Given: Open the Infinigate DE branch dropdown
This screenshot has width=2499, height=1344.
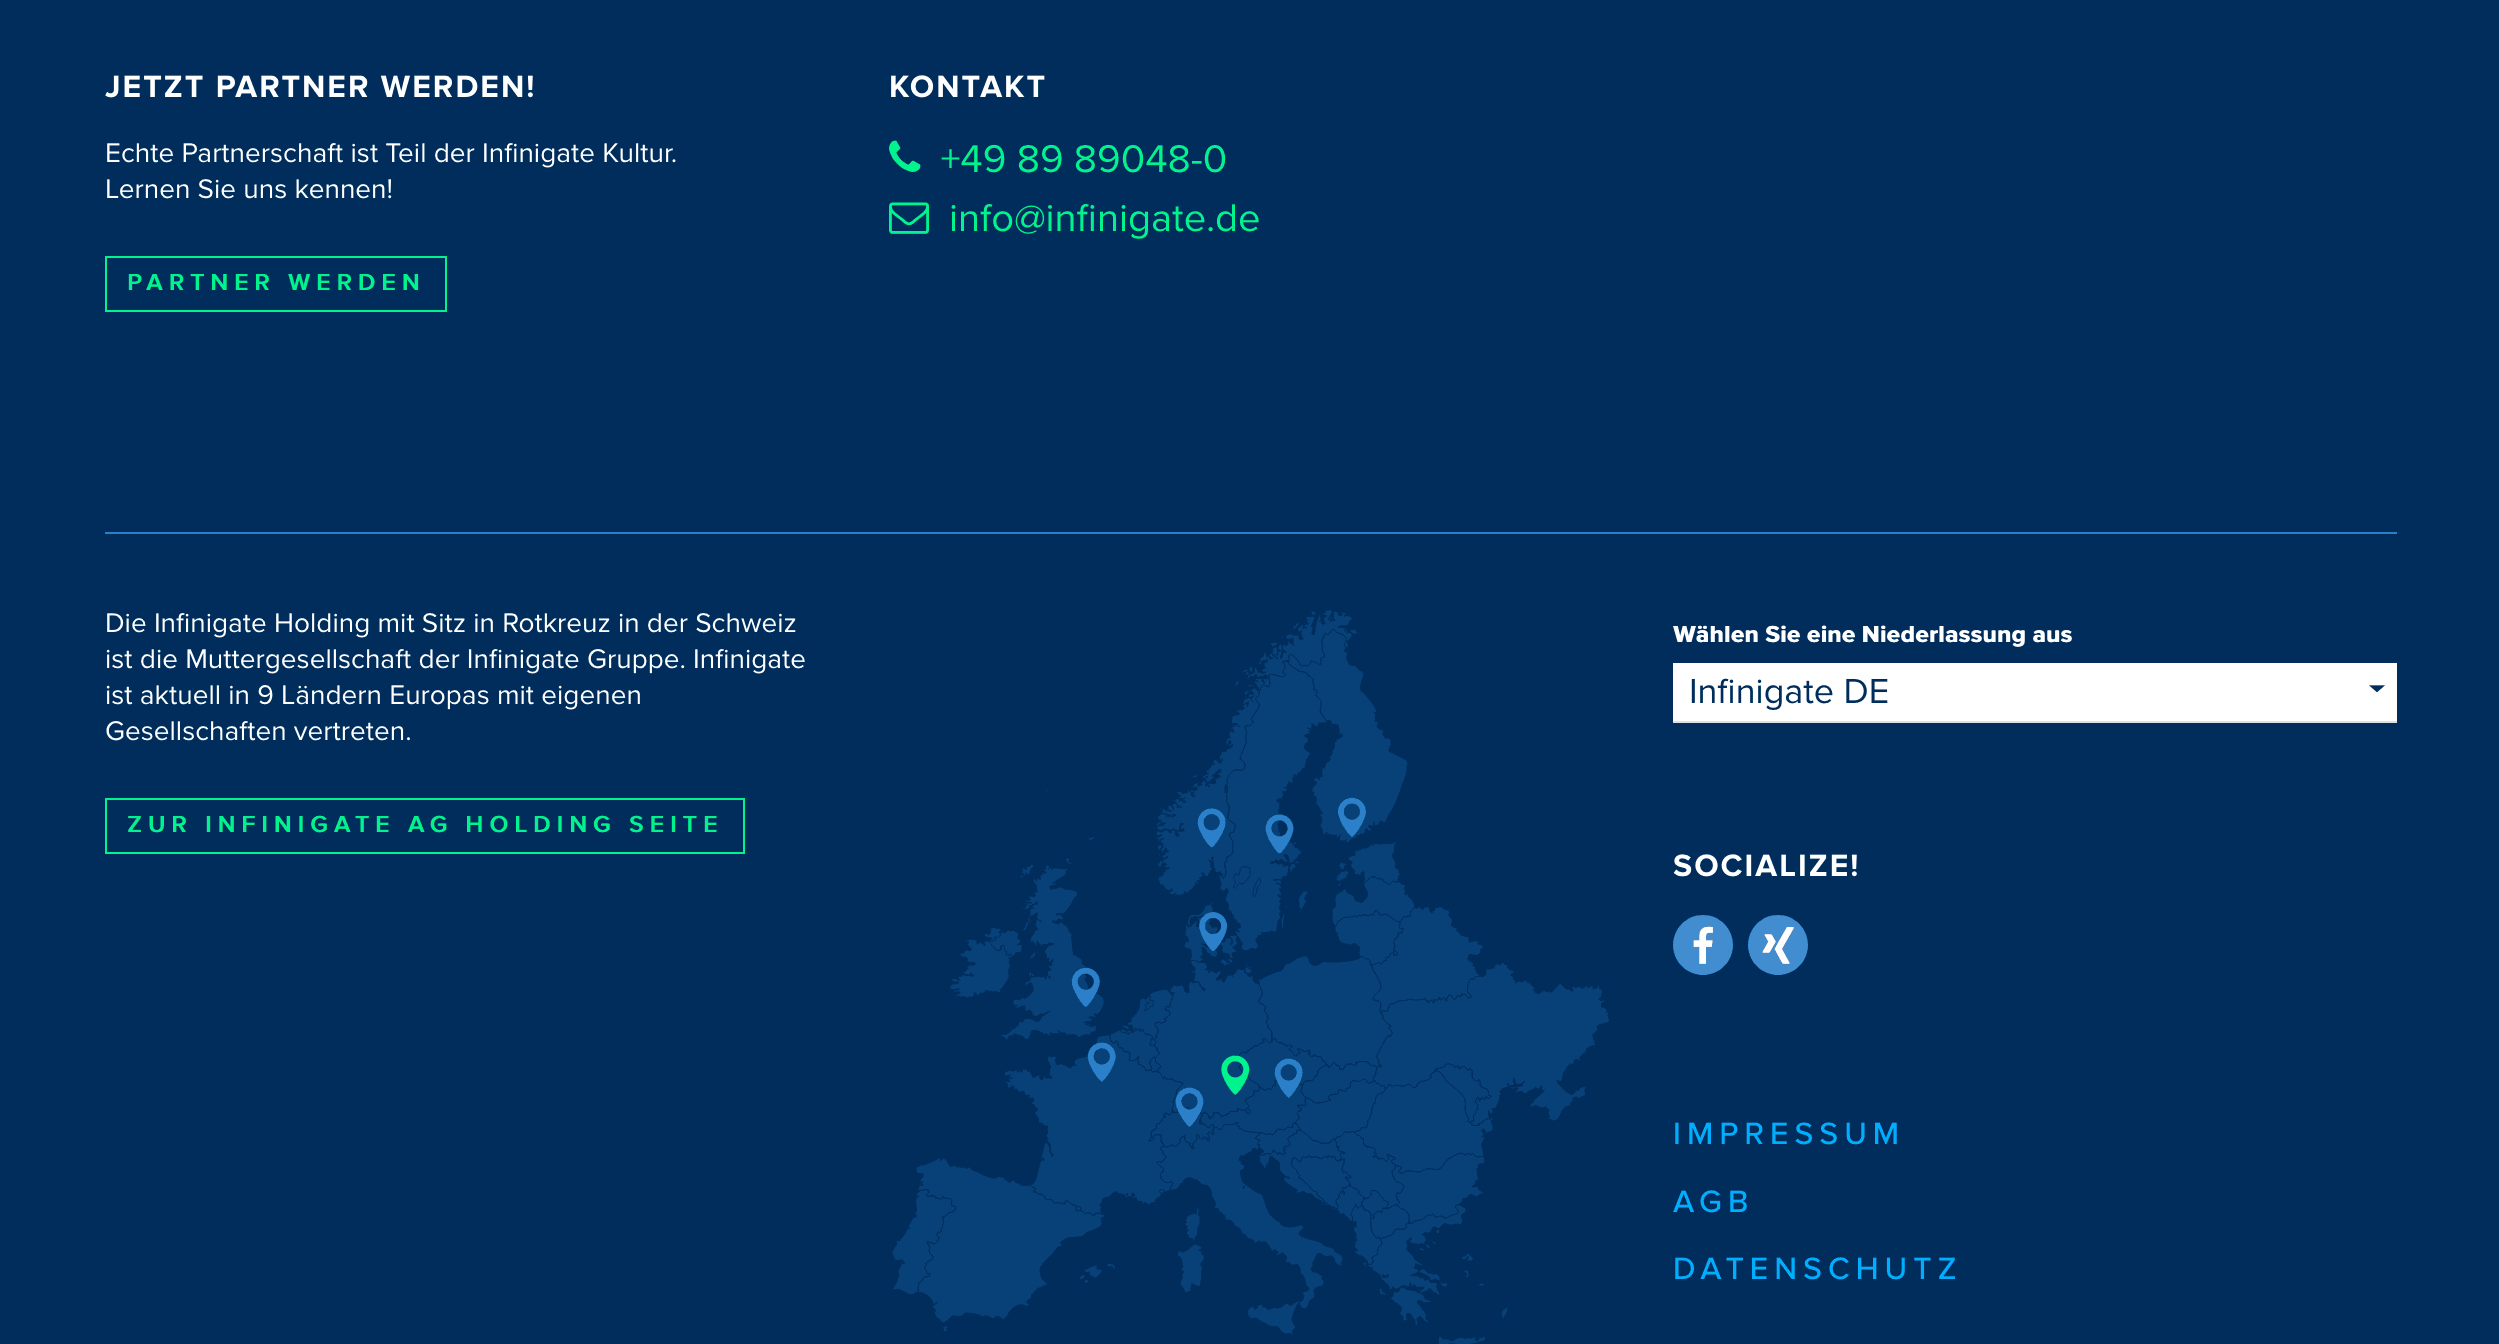Looking at the screenshot, I should click(x=2034, y=692).
